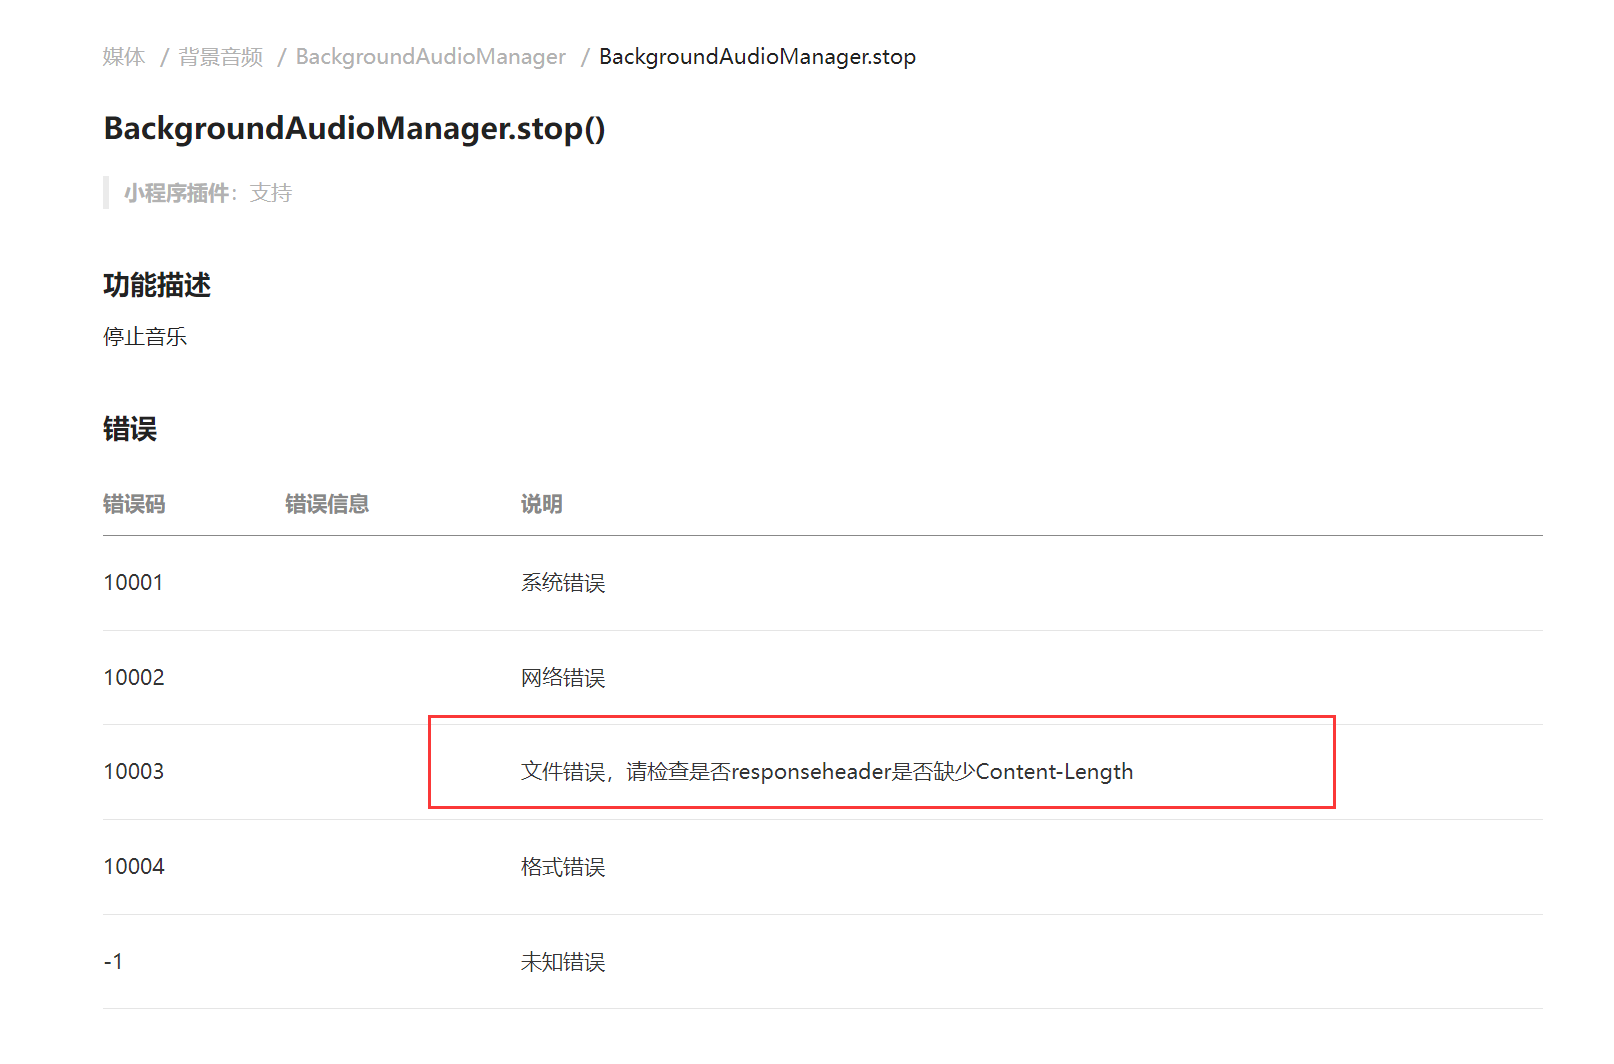Click the BackgroundAudioManager.stop breadcrumb item

[x=757, y=57]
